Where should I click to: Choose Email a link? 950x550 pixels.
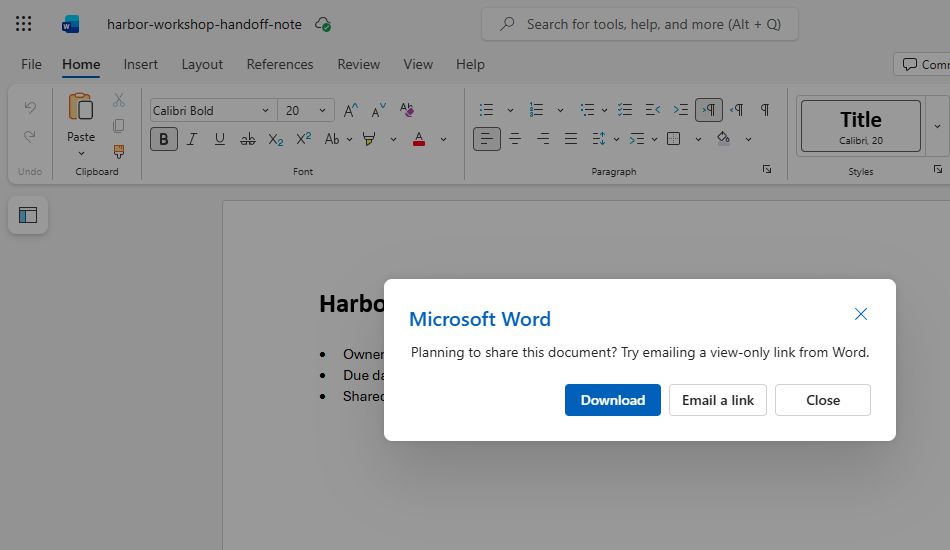[x=718, y=400]
